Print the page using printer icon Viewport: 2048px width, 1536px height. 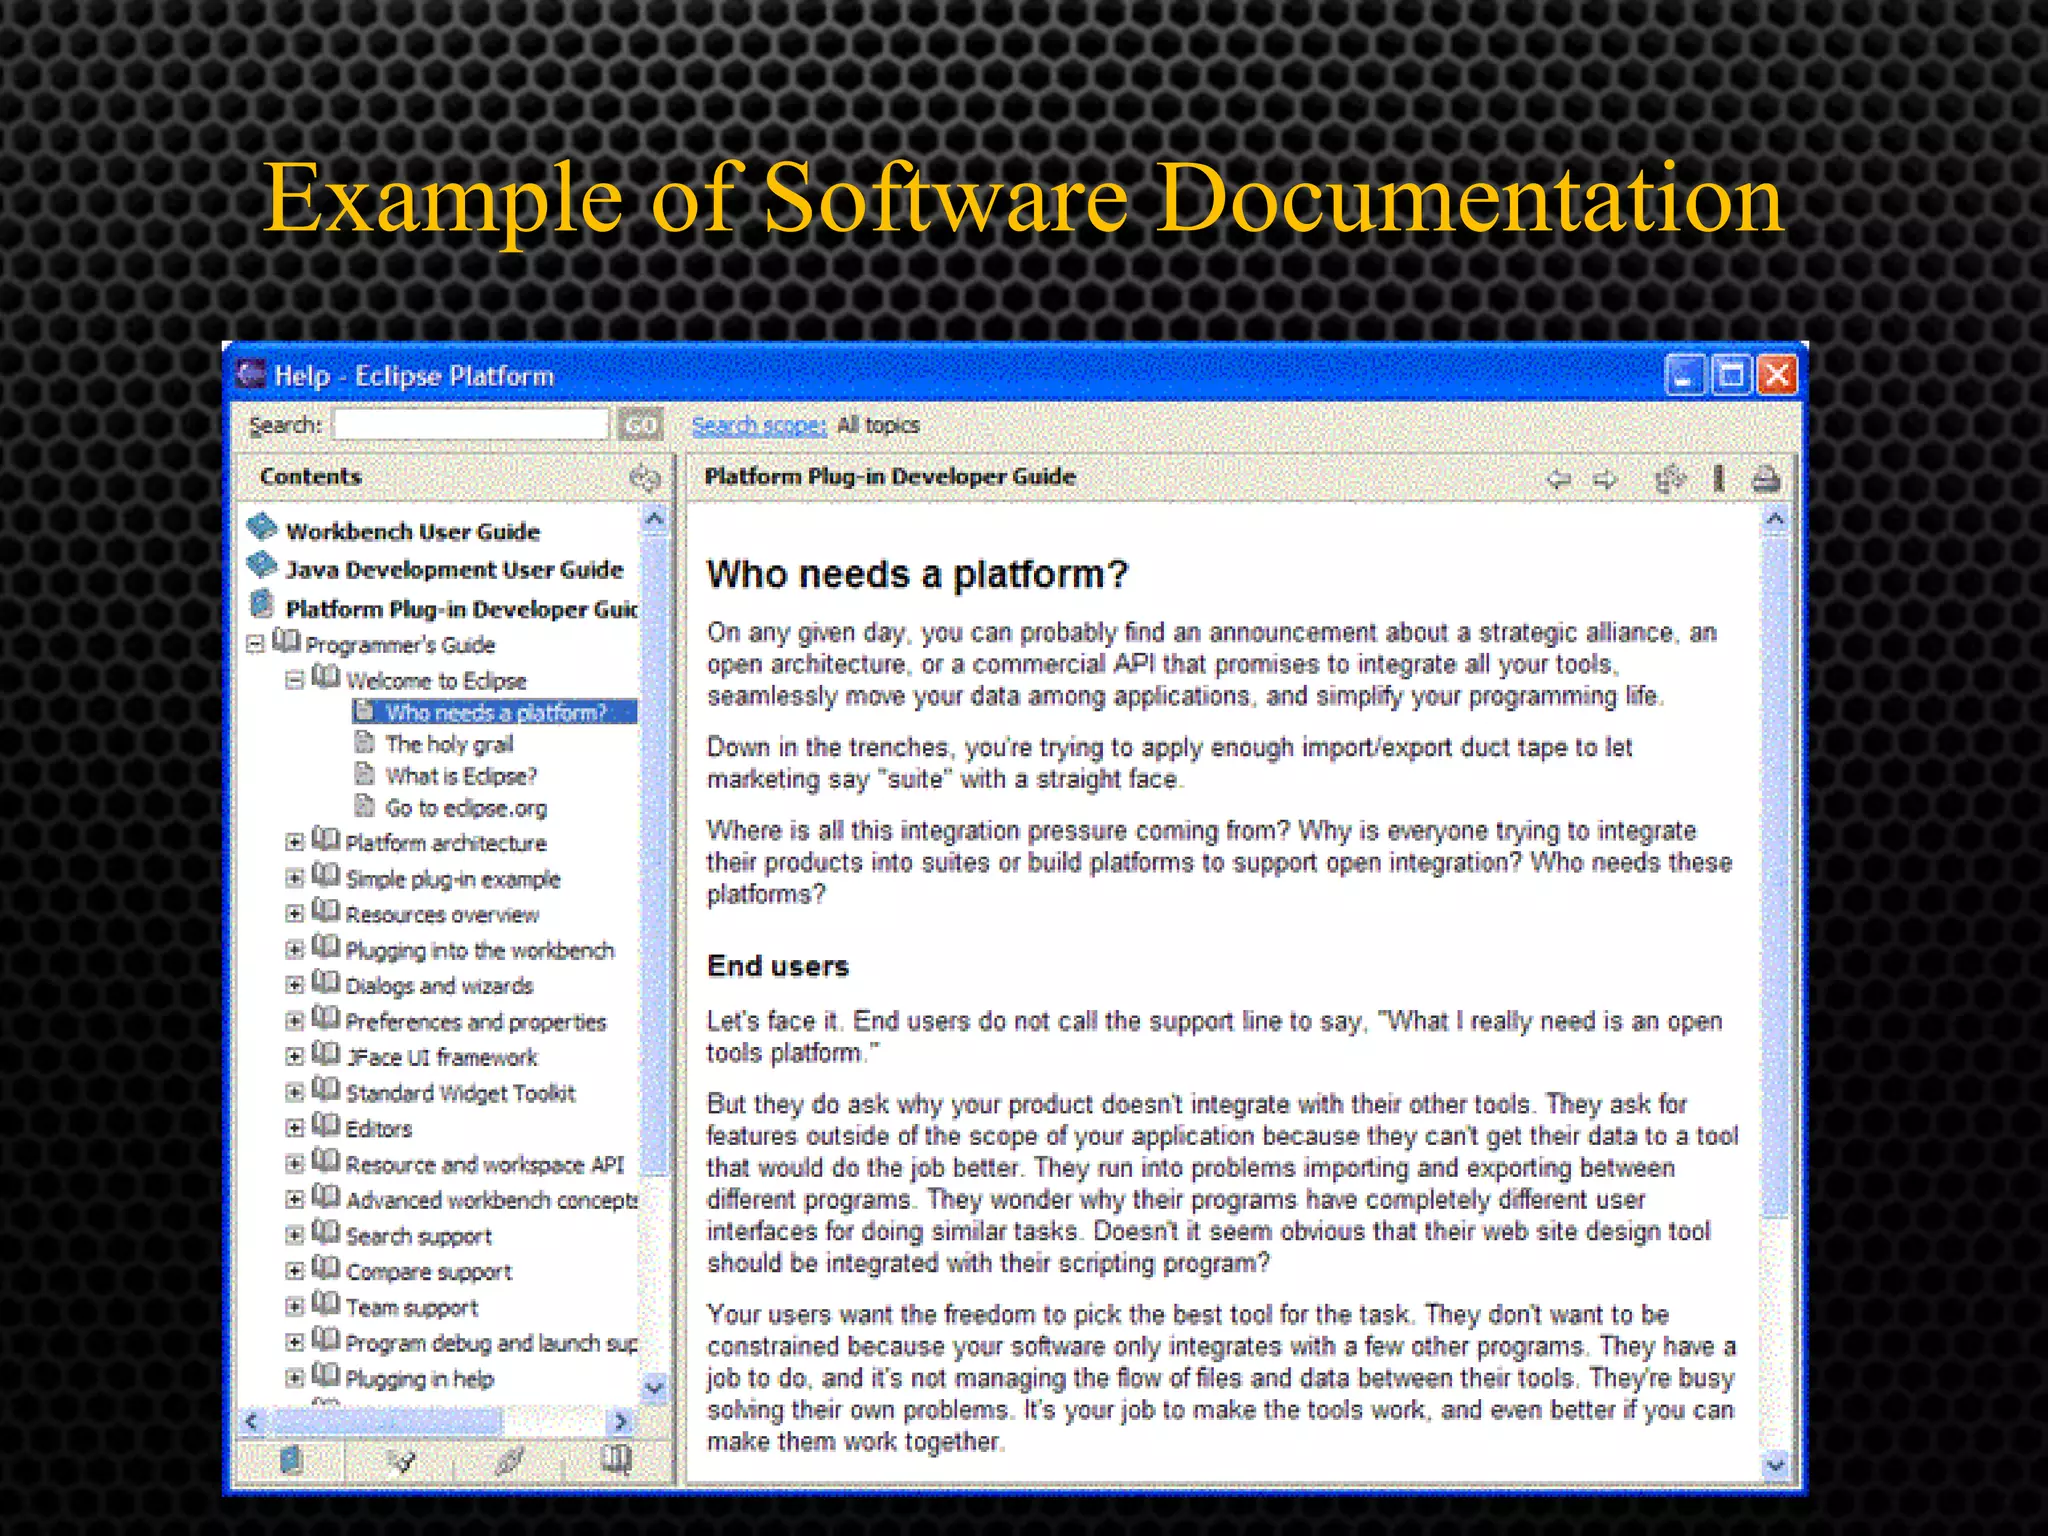(x=1766, y=479)
